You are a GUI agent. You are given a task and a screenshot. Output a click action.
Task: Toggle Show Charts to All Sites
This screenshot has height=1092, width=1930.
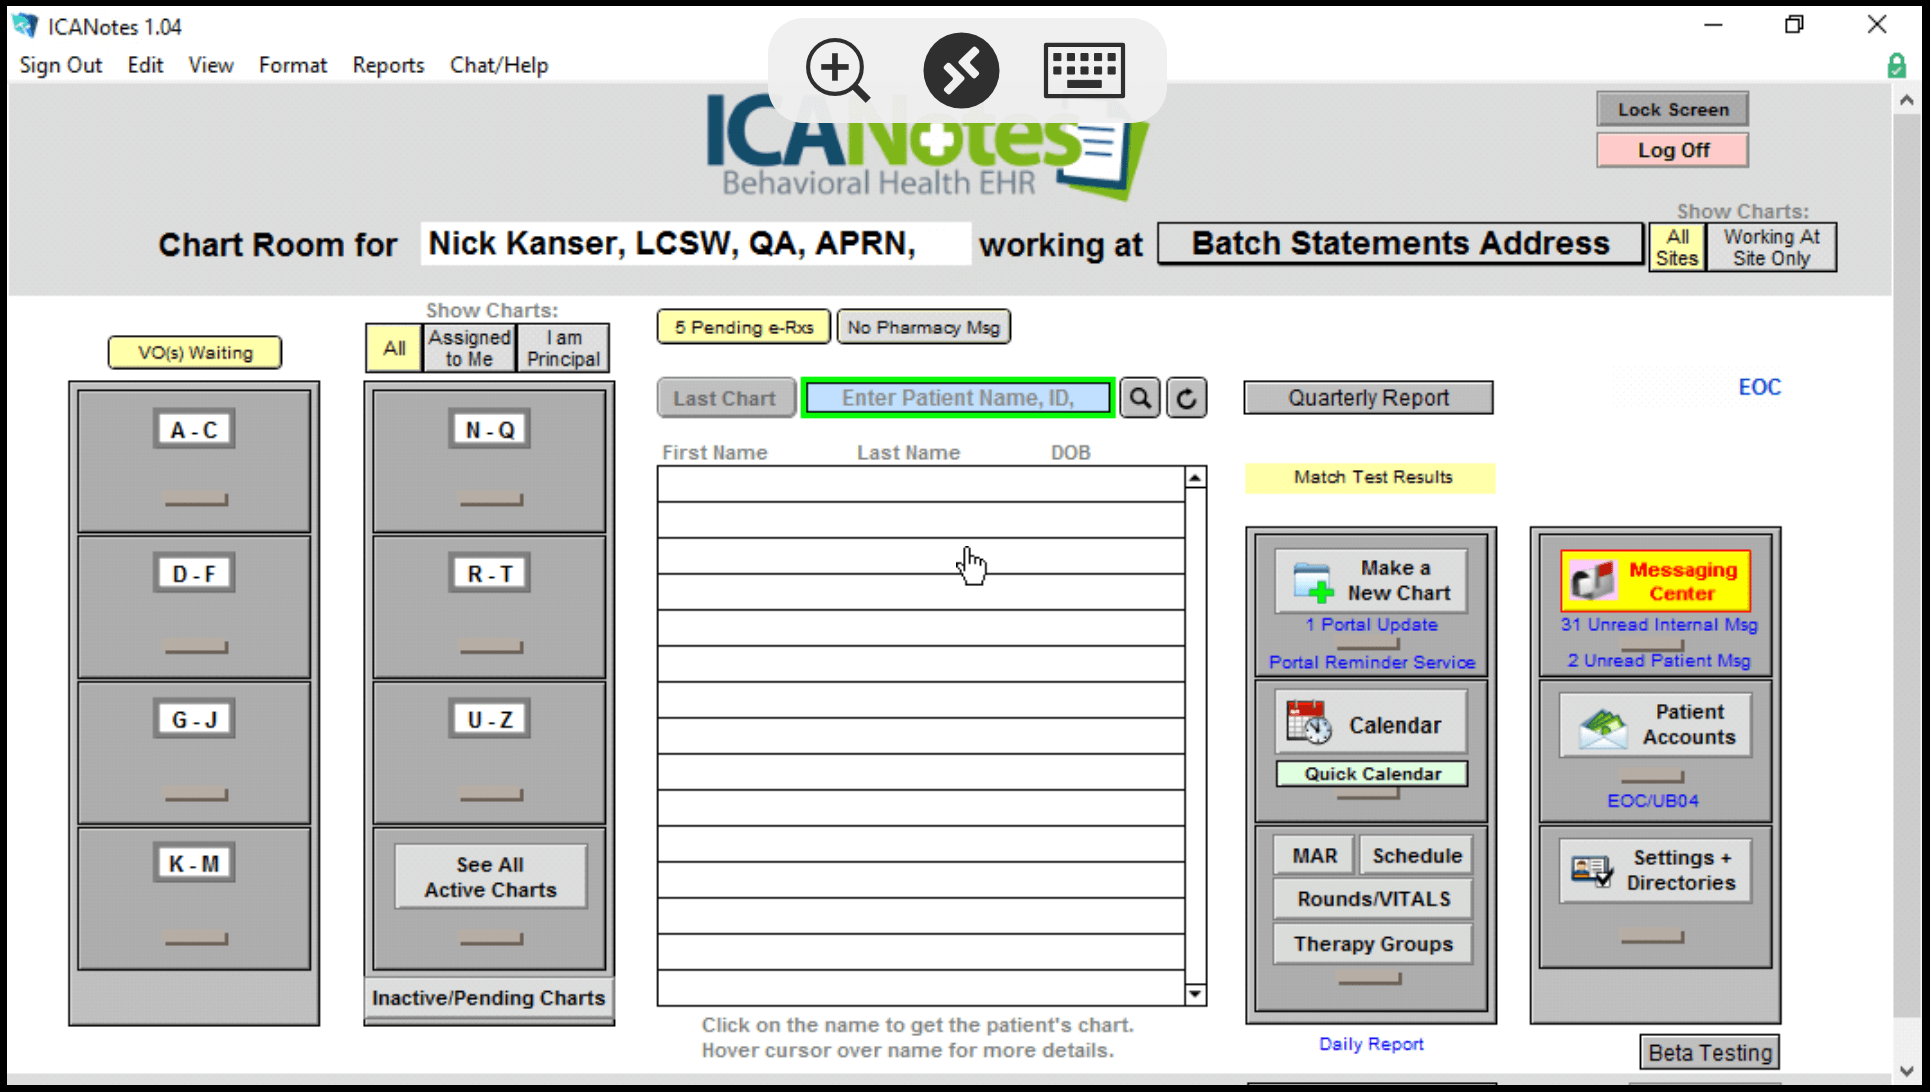(1677, 247)
